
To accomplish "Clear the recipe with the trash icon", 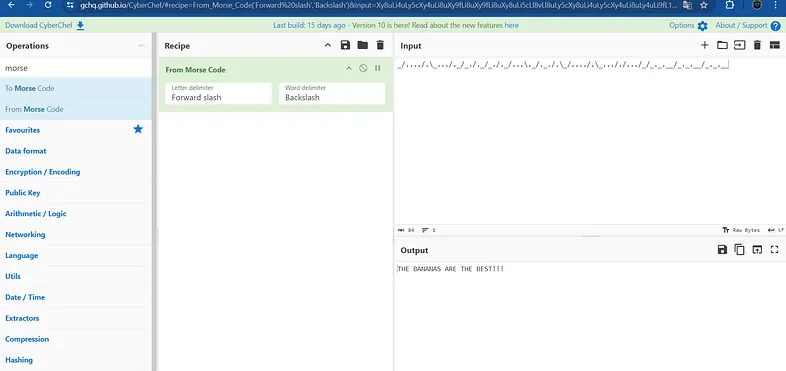I will [380, 45].
